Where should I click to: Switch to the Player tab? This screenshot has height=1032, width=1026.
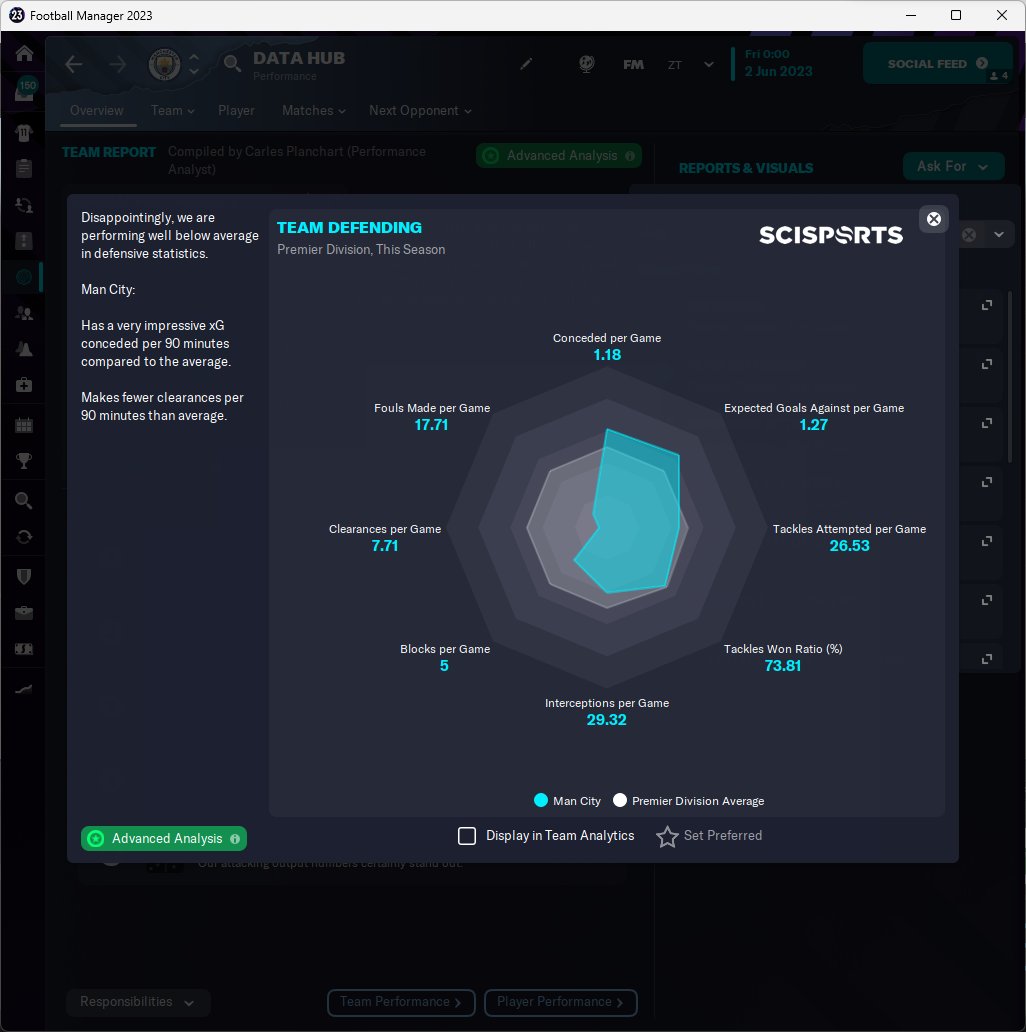pos(236,111)
